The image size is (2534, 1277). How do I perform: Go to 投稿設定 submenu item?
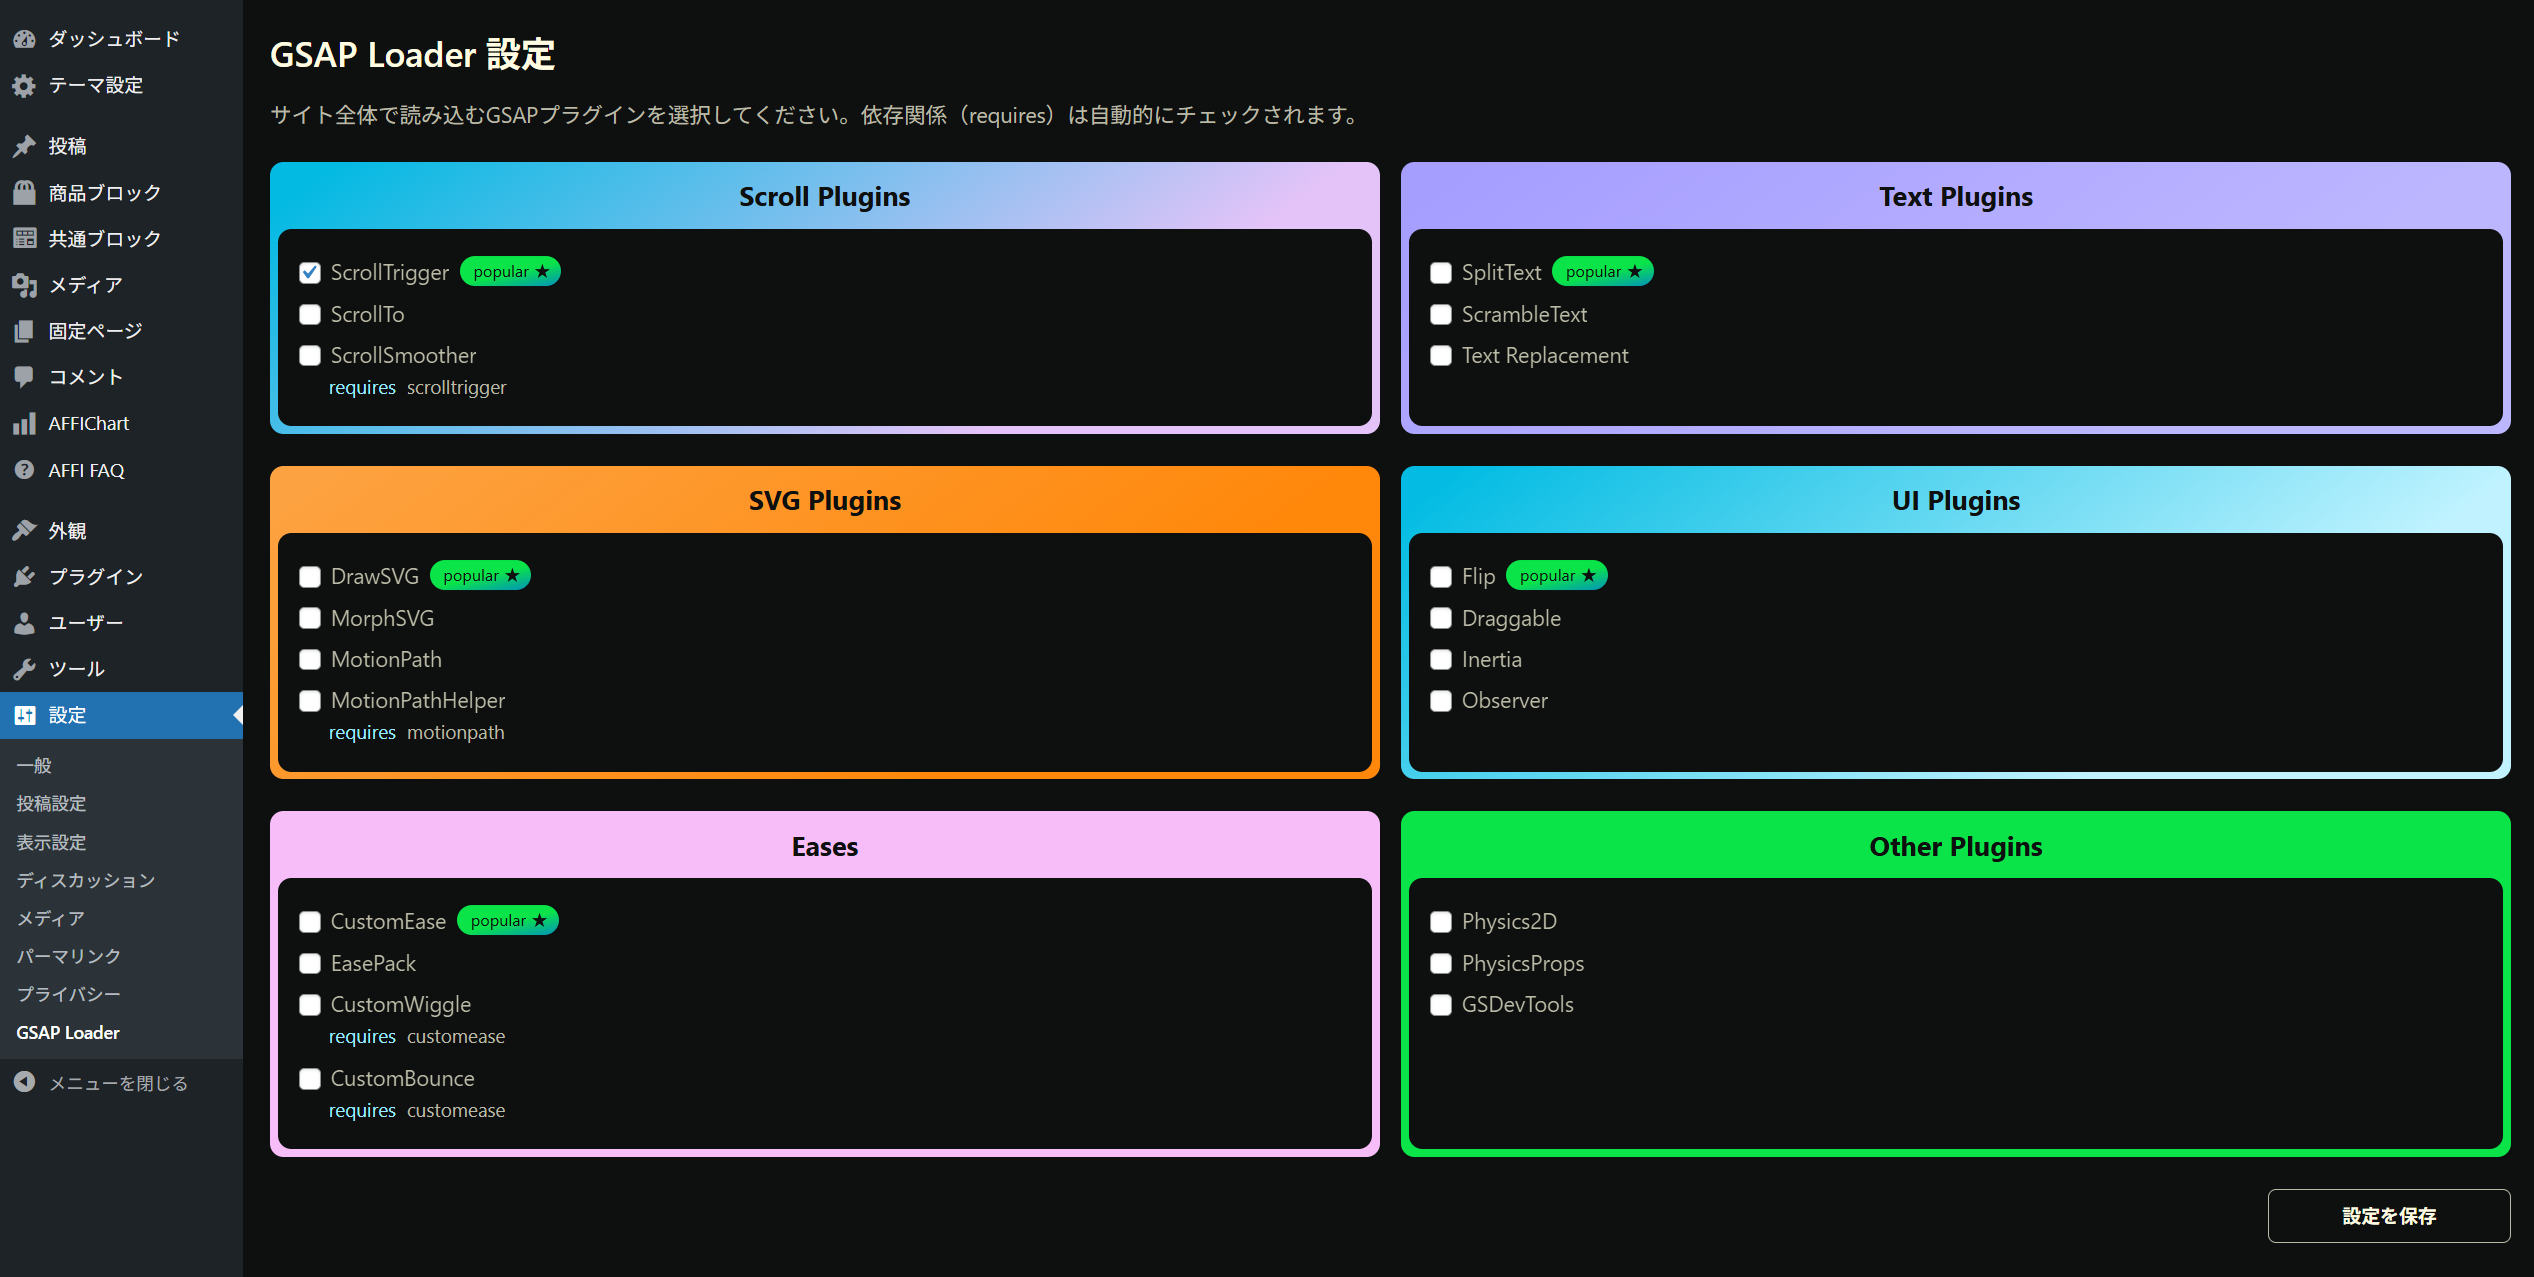click(51, 803)
